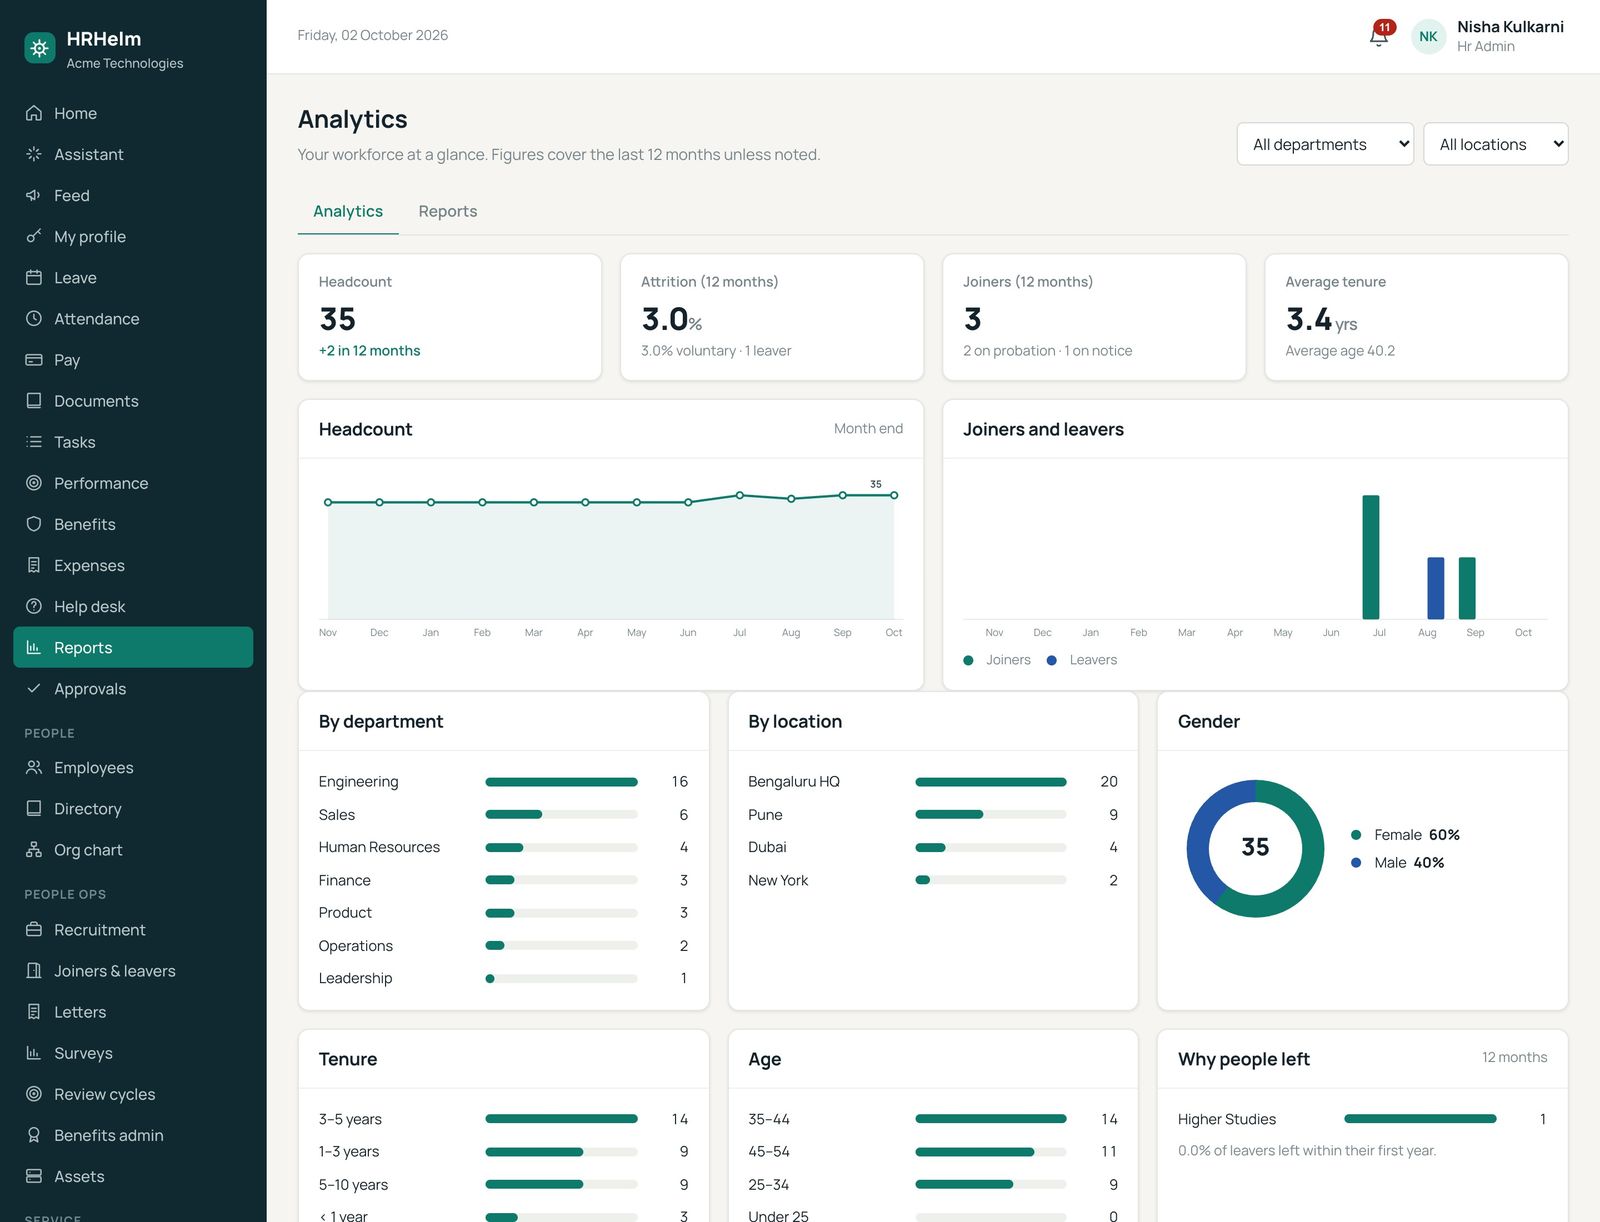Click the Org chart icon
Viewport: 1600px width, 1222px height.
[x=34, y=850]
